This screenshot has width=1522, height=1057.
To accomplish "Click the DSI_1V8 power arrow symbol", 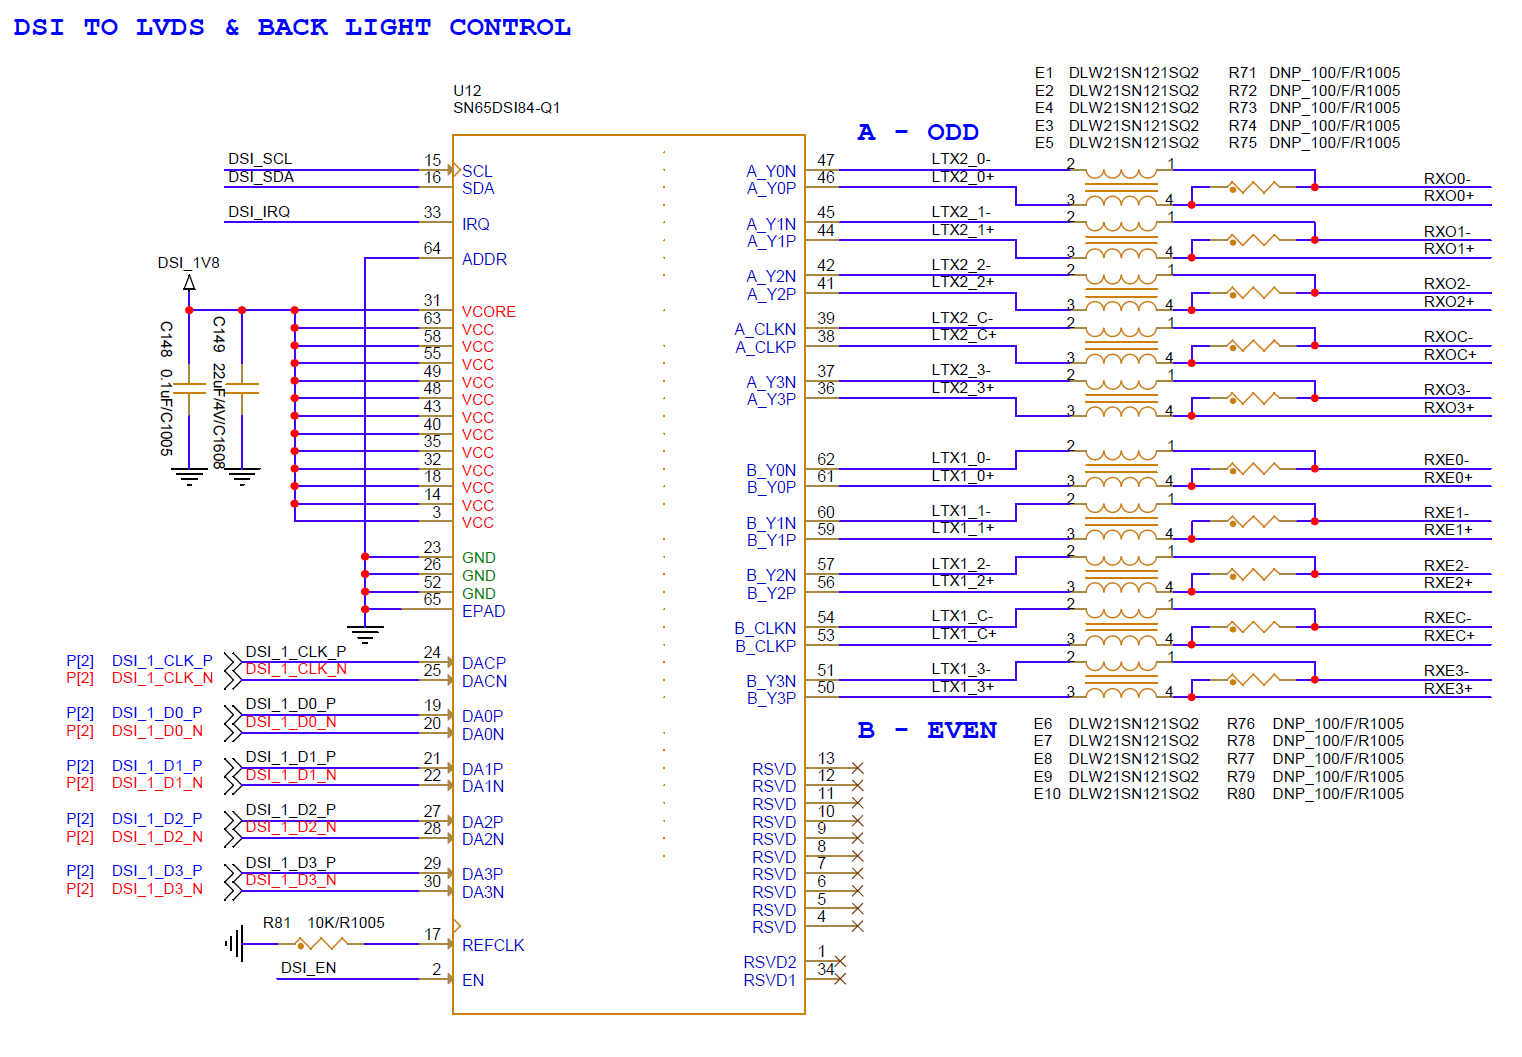I will [x=189, y=282].
